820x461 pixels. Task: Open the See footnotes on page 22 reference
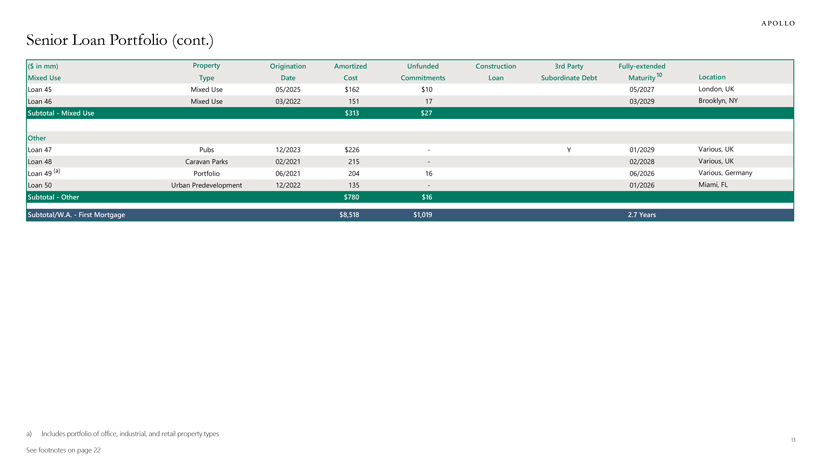tap(63, 450)
